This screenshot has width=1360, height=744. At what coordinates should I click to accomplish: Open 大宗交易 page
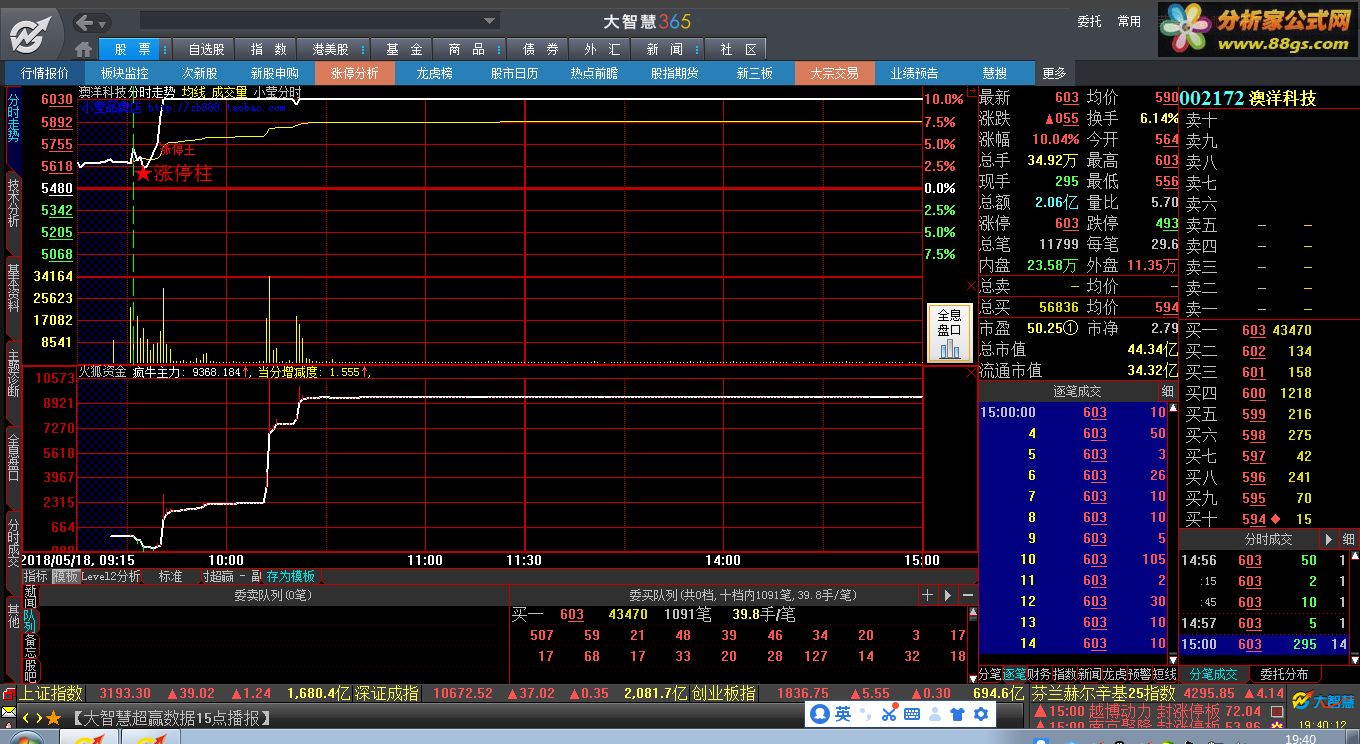[x=835, y=73]
